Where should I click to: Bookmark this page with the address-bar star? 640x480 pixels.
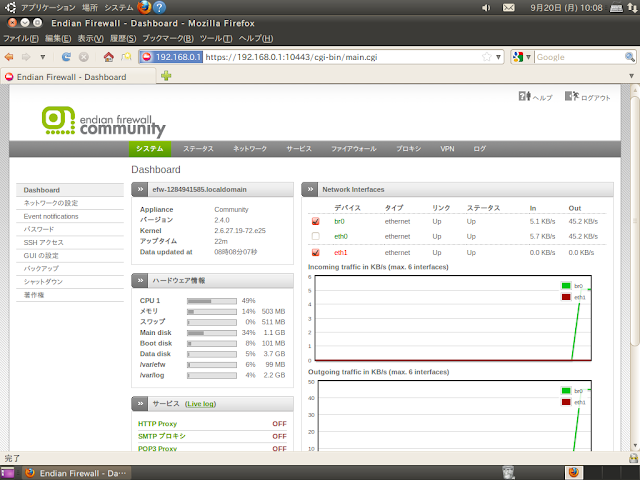coord(487,57)
